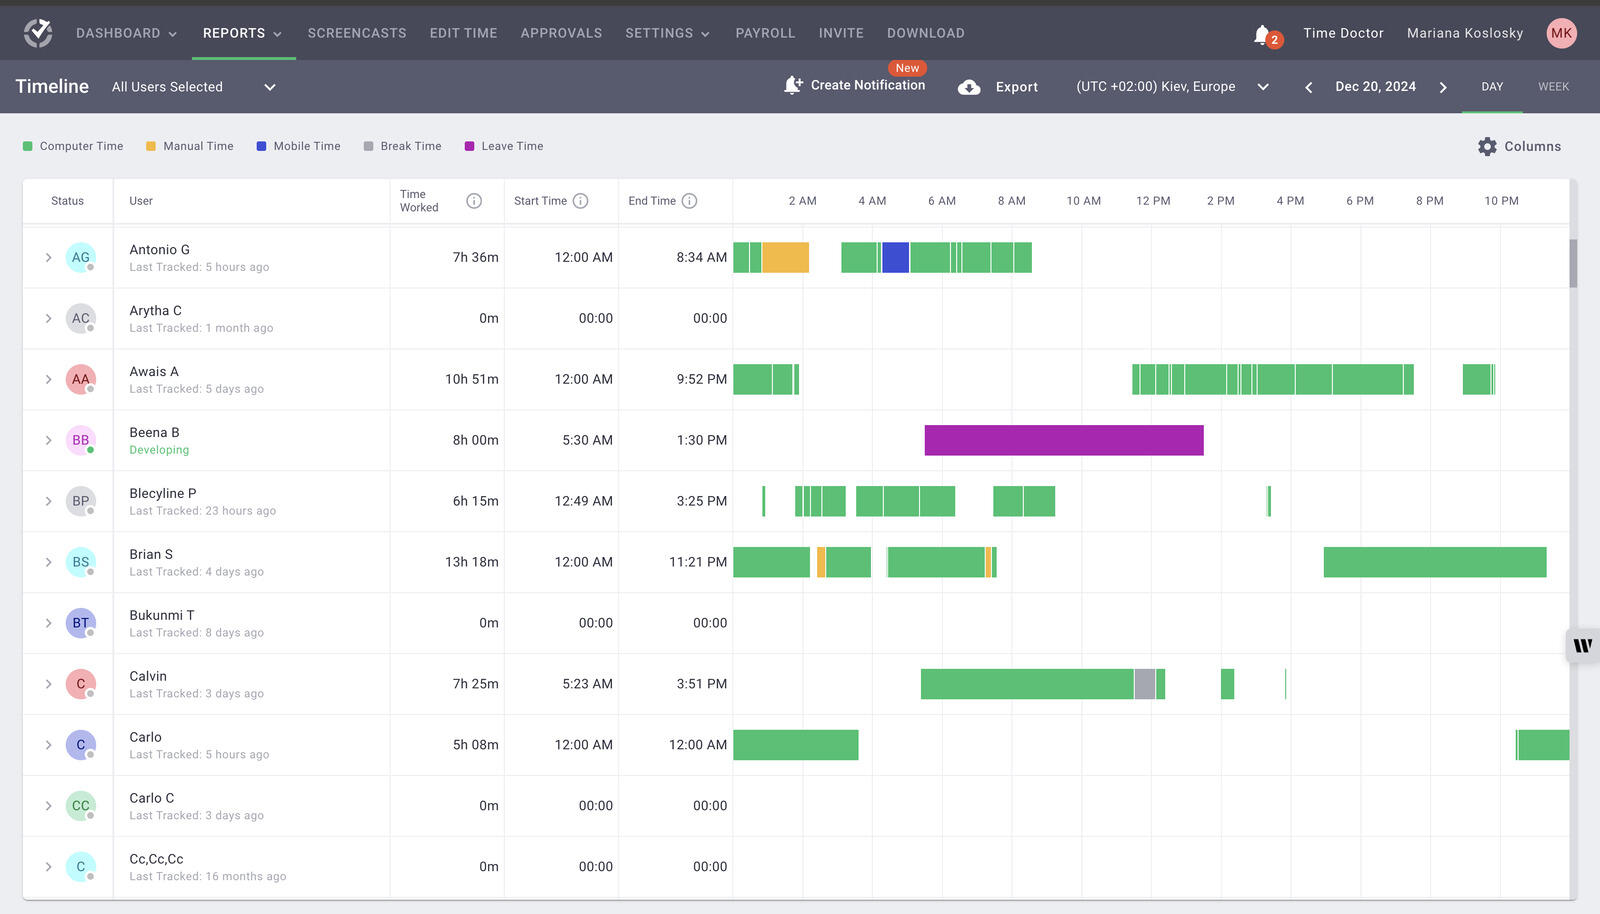Click Beena B's purple leave time bar
Screen dimensions: 1600x914
tap(1063, 440)
